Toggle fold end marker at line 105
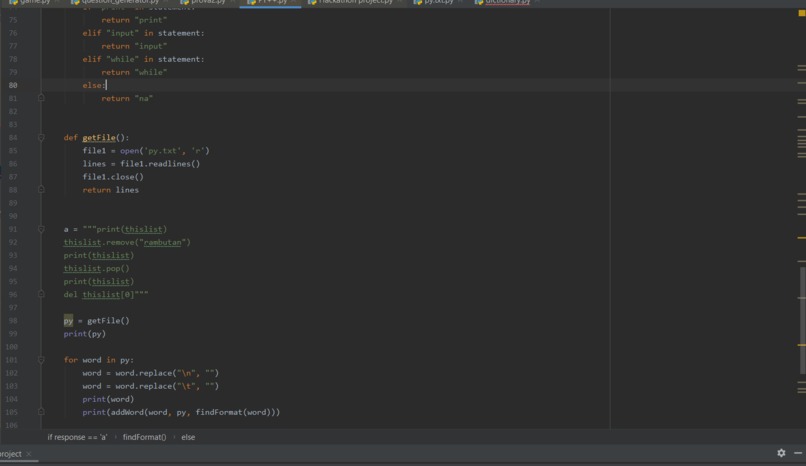Viewport: 806px width, 466px height. pos(41,412)
